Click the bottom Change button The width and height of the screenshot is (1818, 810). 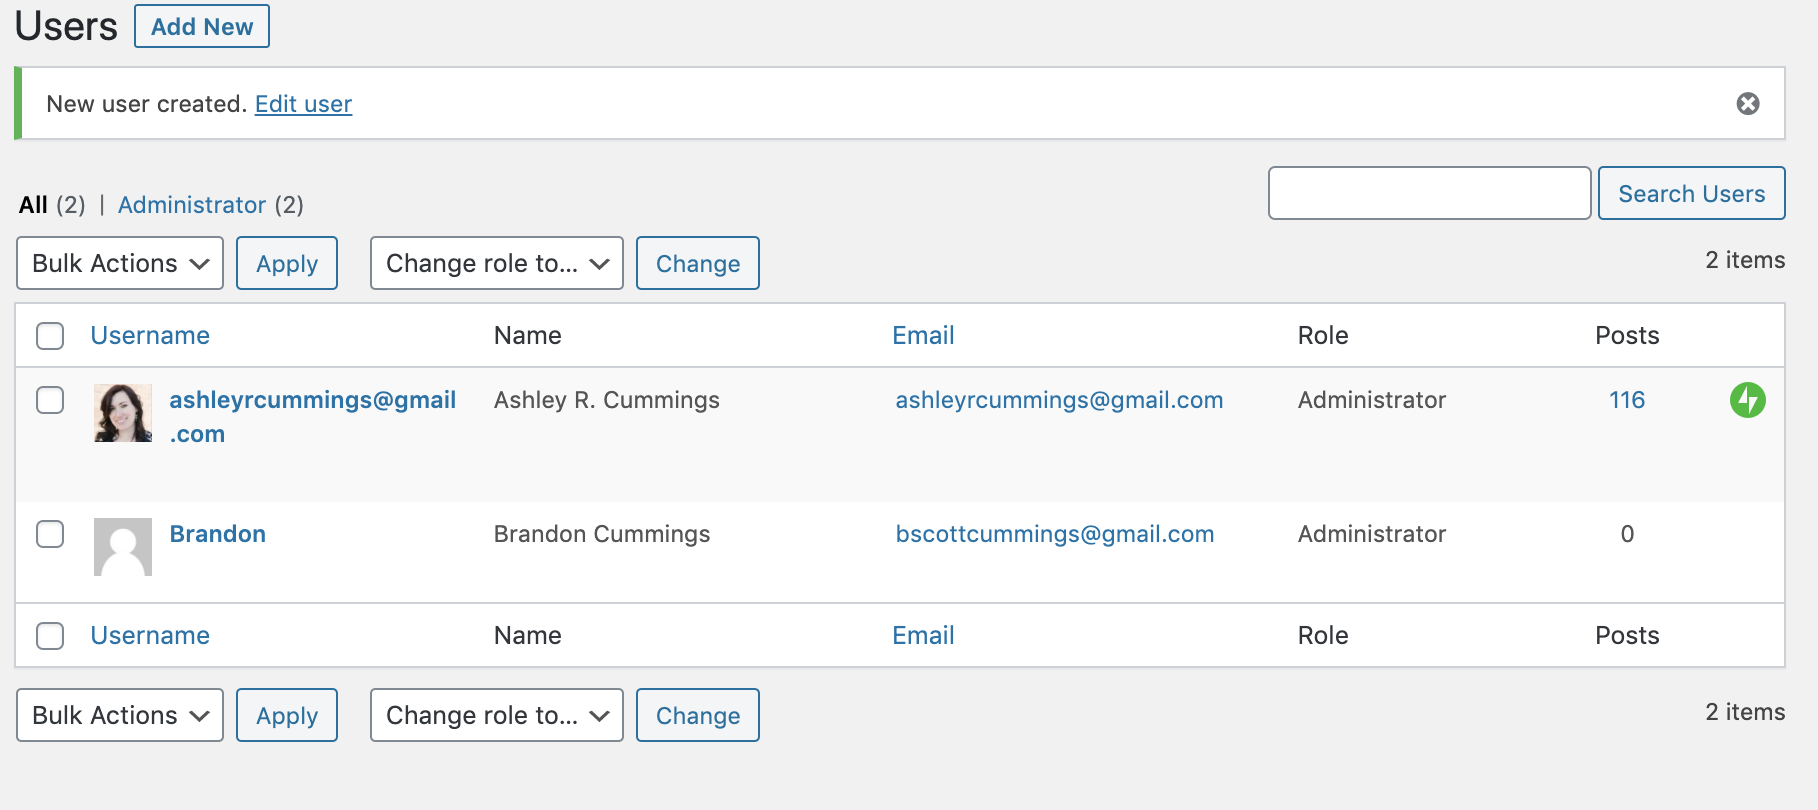tap(698, 715)
